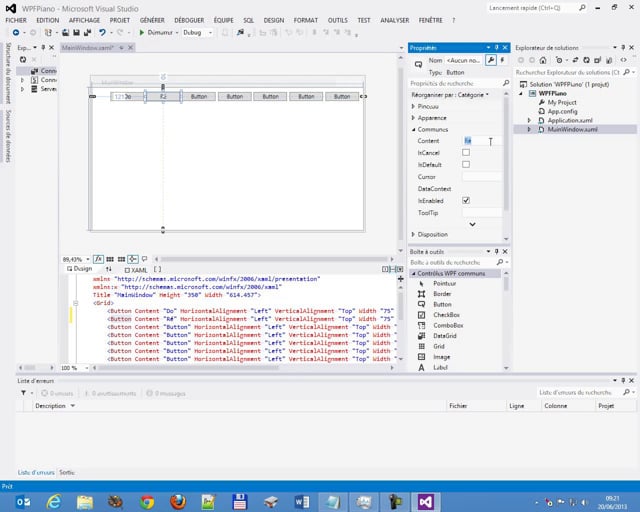Expand the Apparence property category

pos(413,118)
